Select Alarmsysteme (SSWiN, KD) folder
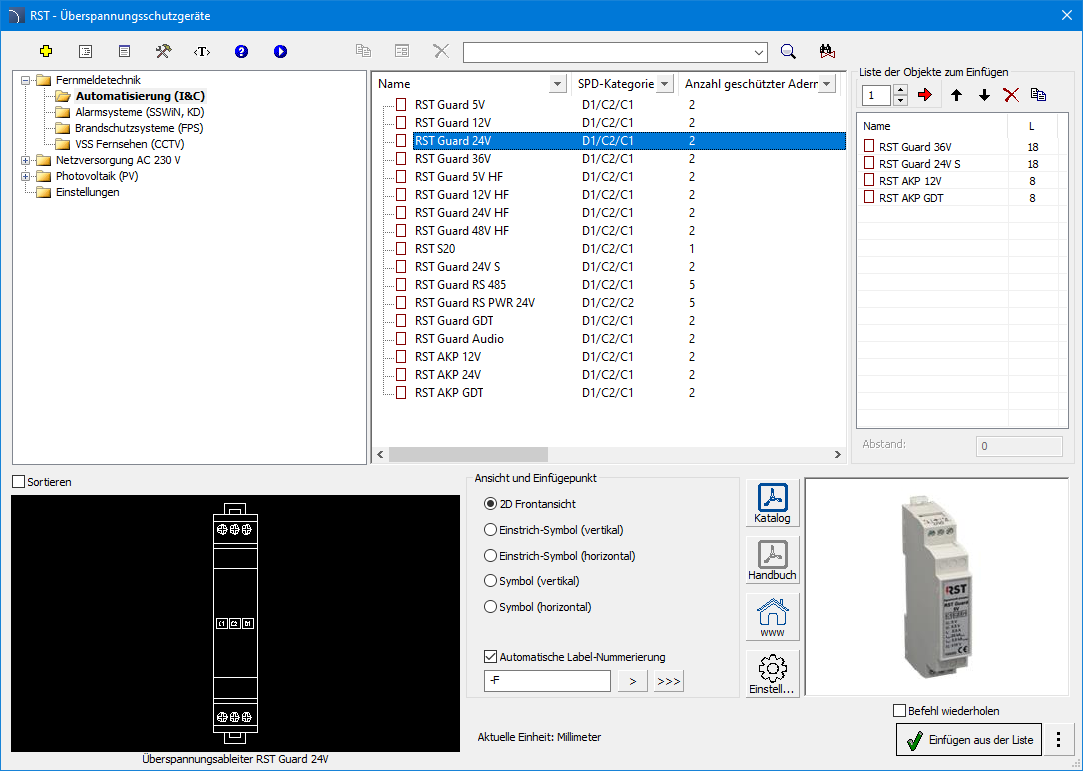This screenshot has width=1083, height=771. (140, 112)
